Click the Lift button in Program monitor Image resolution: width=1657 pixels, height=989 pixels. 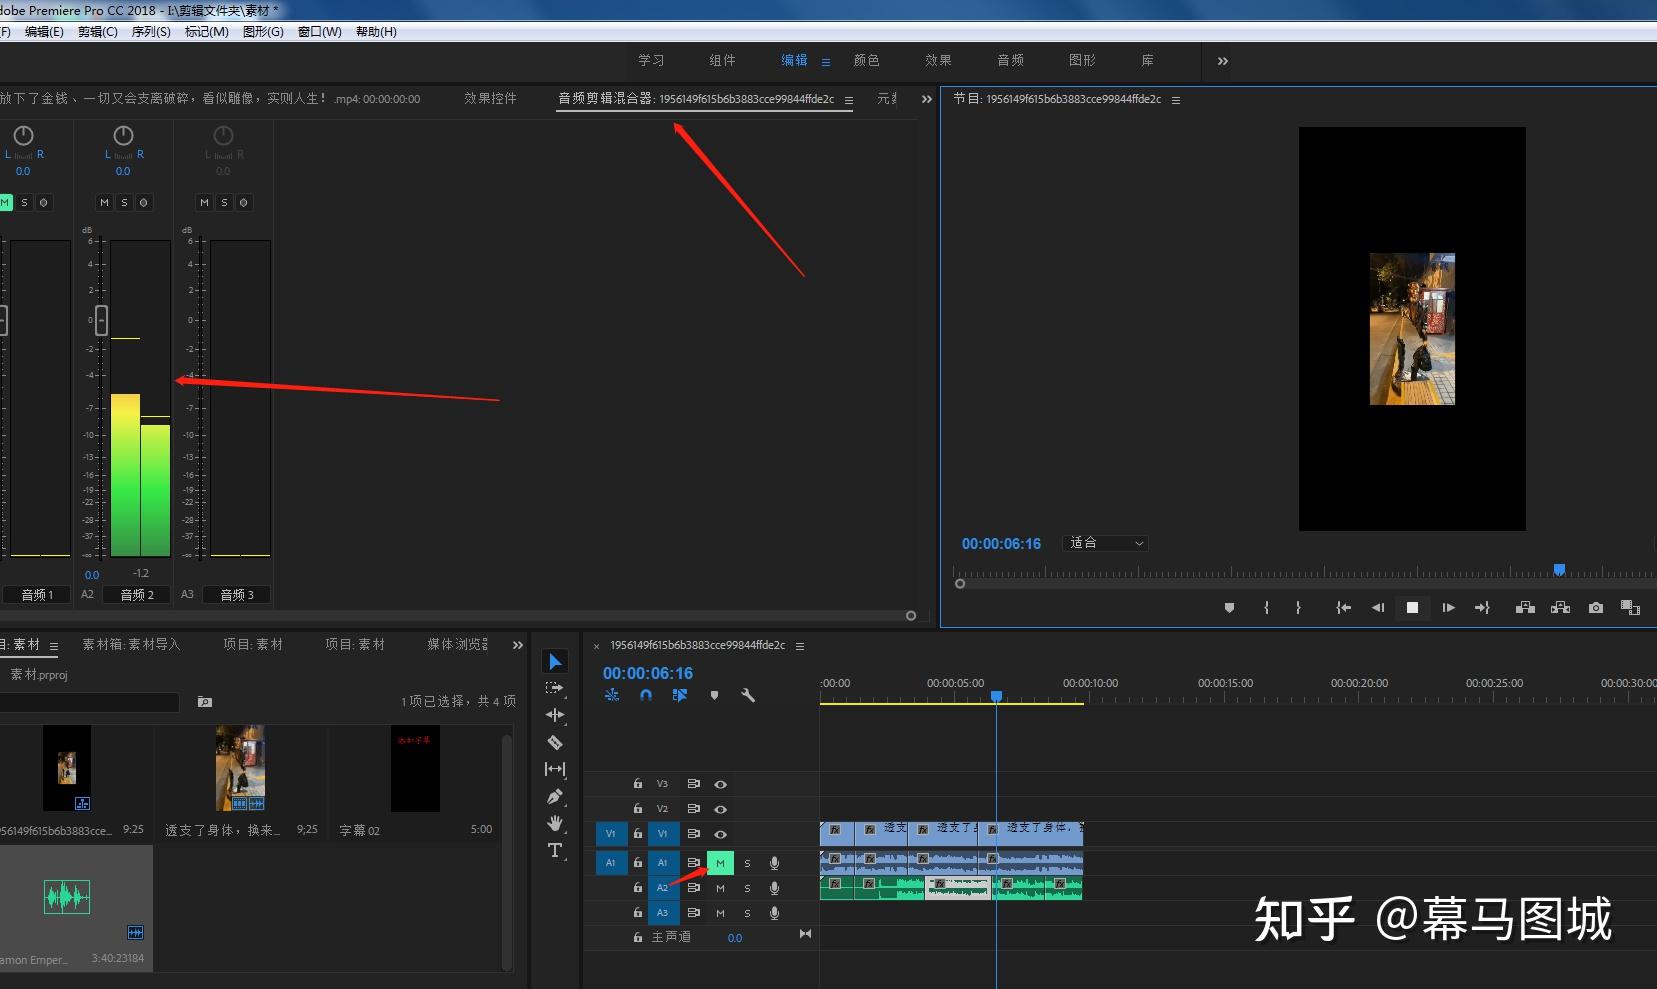(x=1525, y=608)
